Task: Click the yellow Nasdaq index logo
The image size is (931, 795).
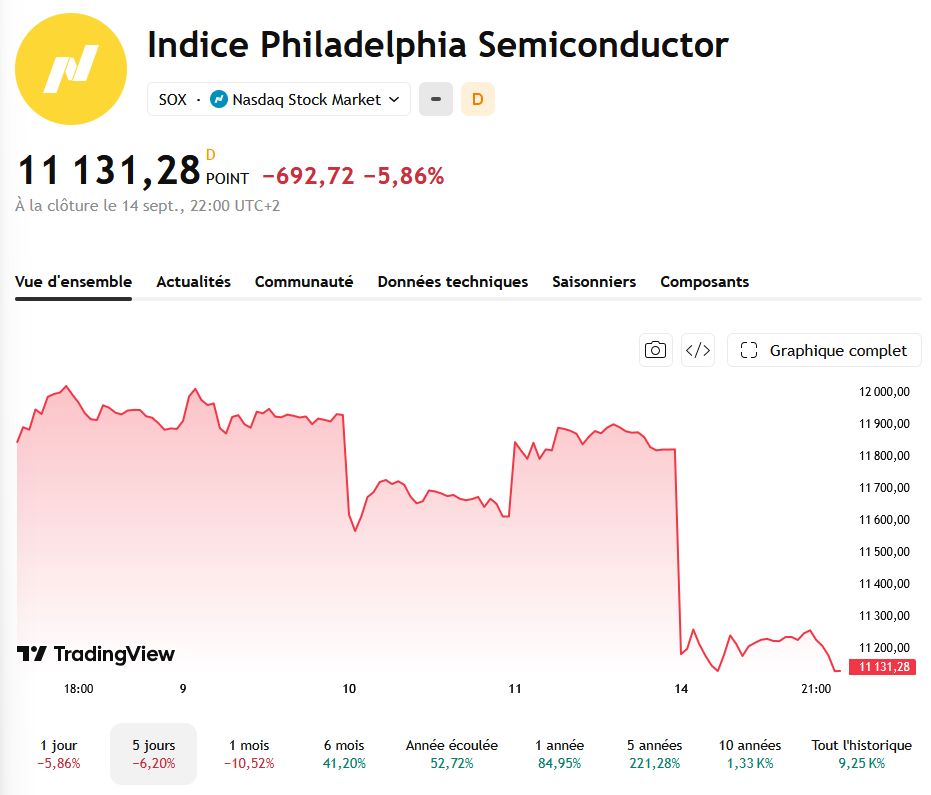Action: click(x=71, y=69)
